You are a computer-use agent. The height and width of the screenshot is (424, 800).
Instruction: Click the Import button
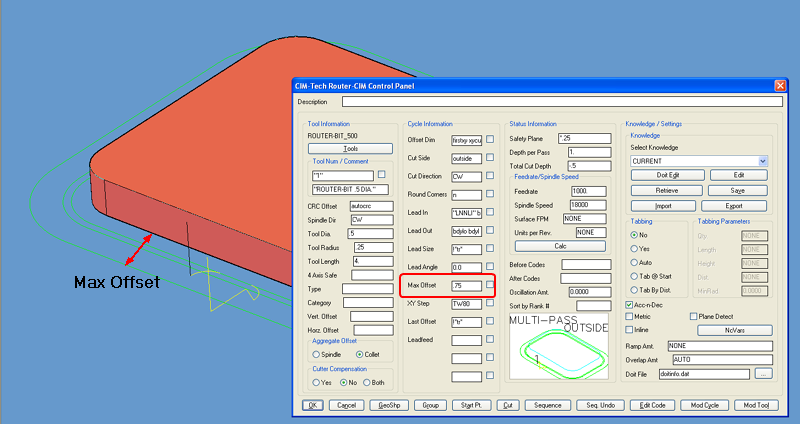[663, 206]
